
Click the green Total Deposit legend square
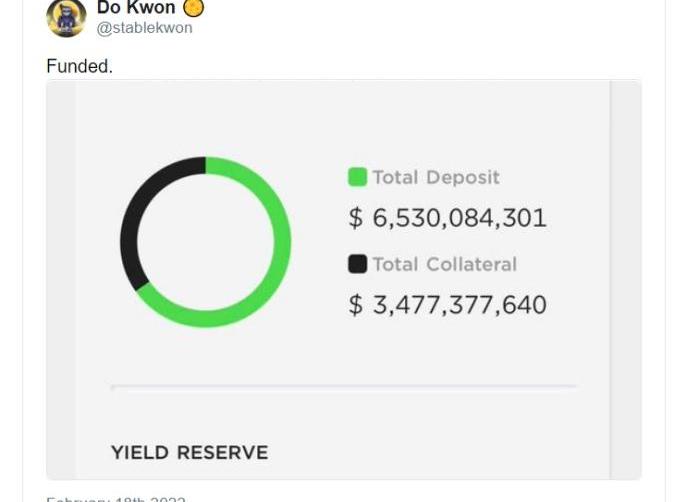click(x=357, y=177)
